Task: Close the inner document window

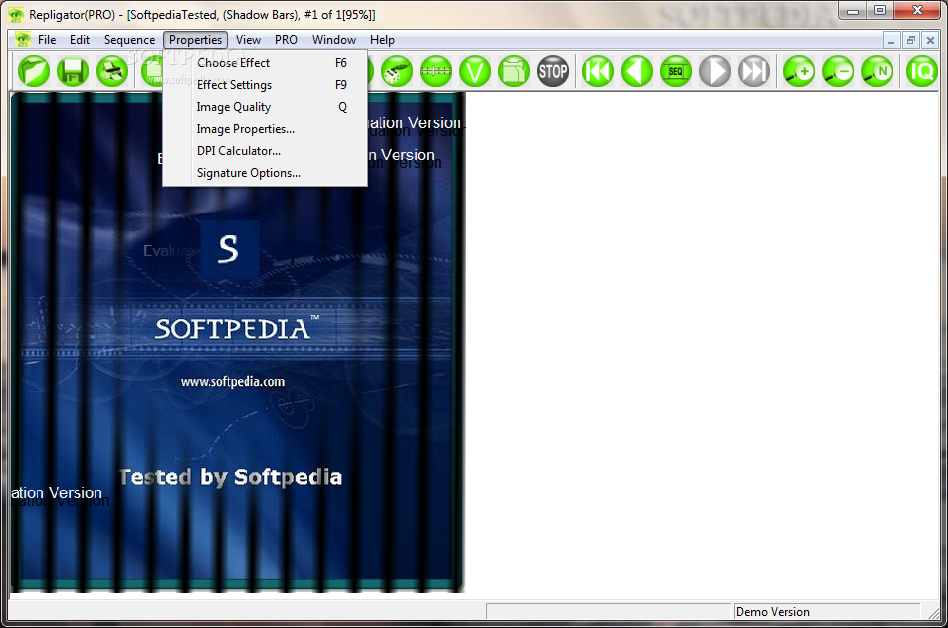Action: [x=930, y=40]
